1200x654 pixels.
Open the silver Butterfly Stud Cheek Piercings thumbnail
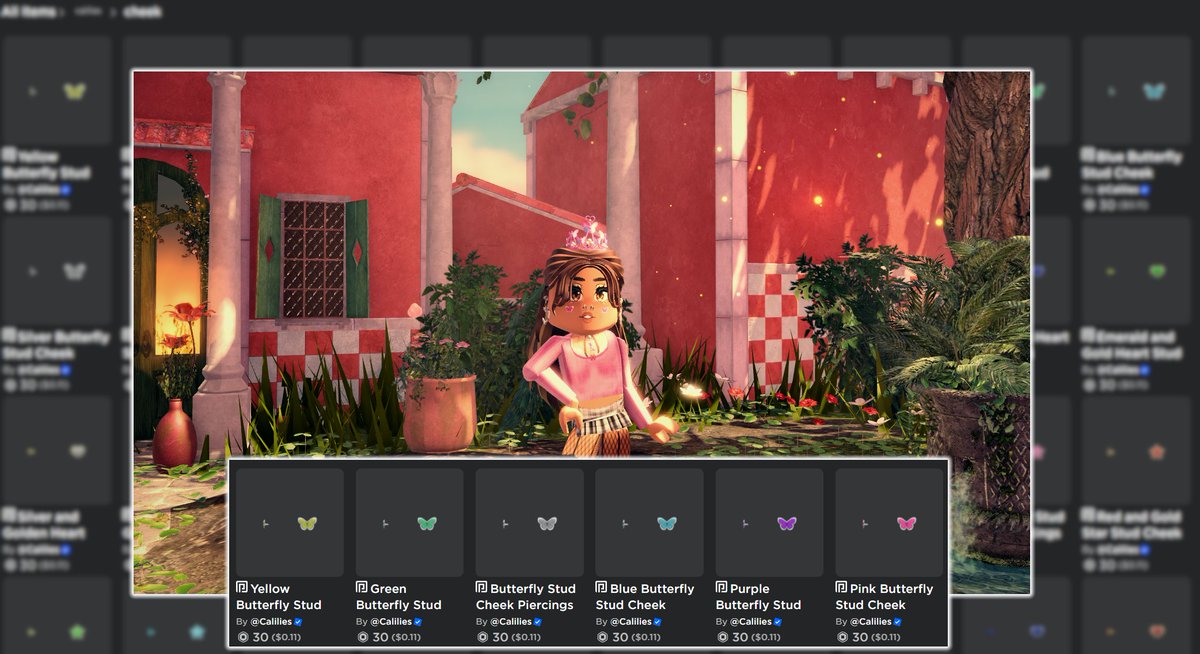(x=530, y=523)
